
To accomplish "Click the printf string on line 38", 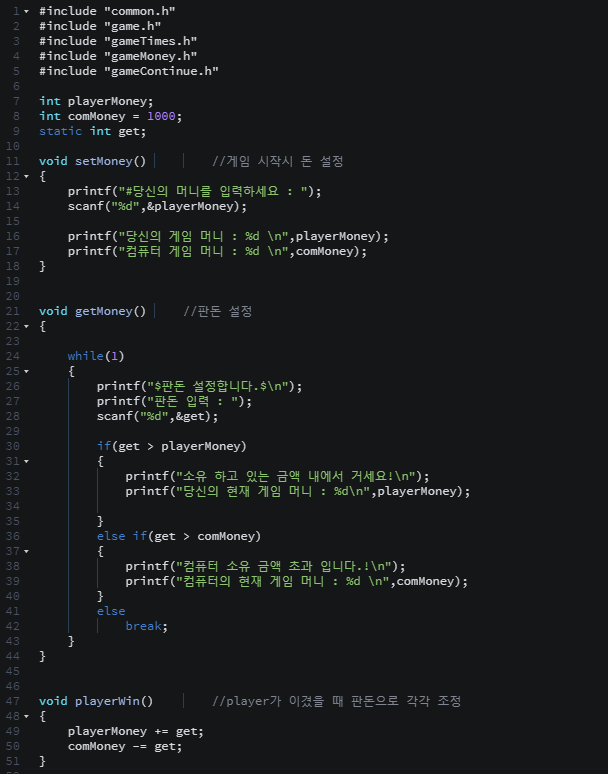I will (284, 566).
